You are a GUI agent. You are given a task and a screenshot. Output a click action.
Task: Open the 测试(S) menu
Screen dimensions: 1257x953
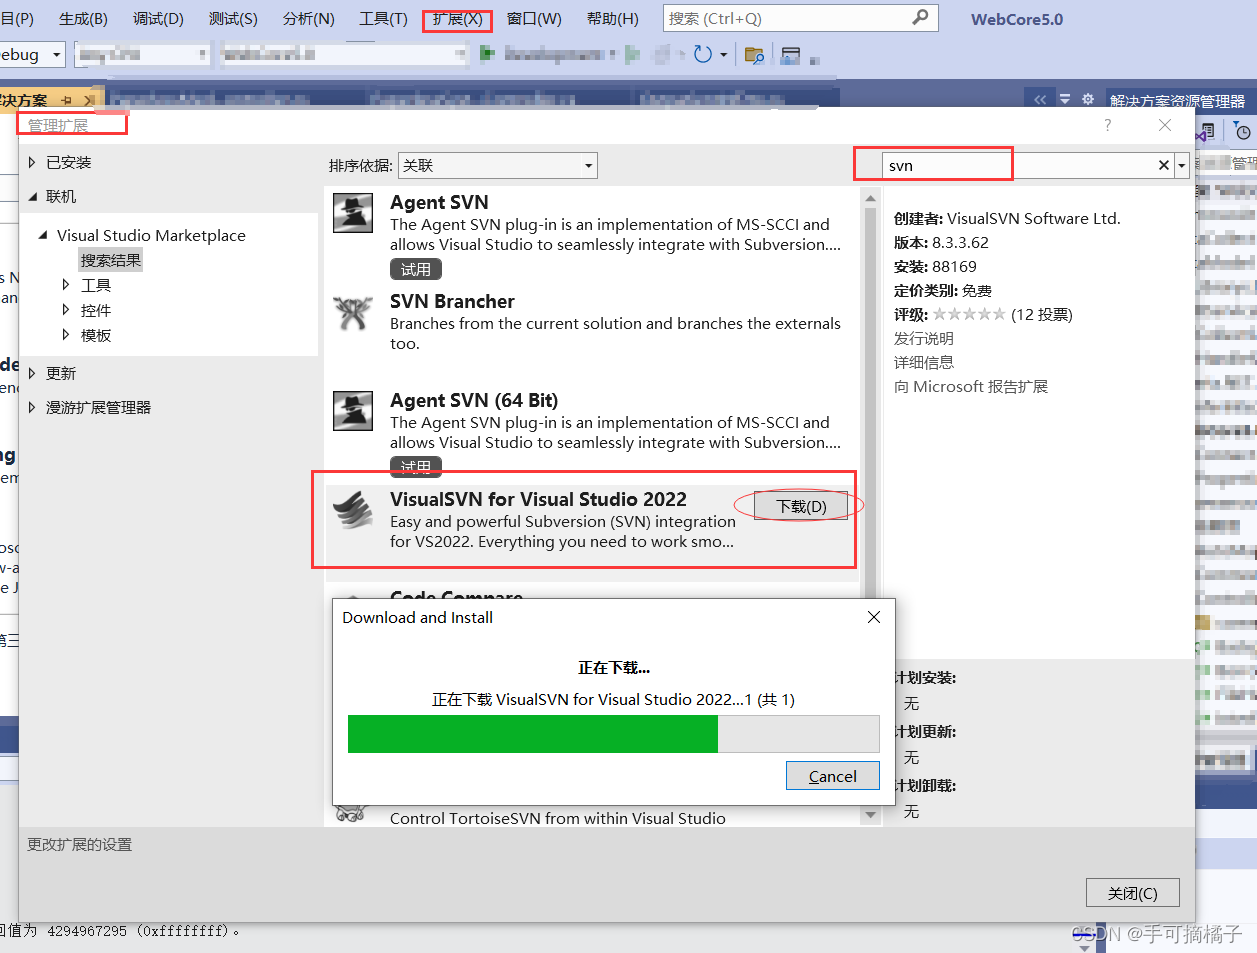coord(233,19)
